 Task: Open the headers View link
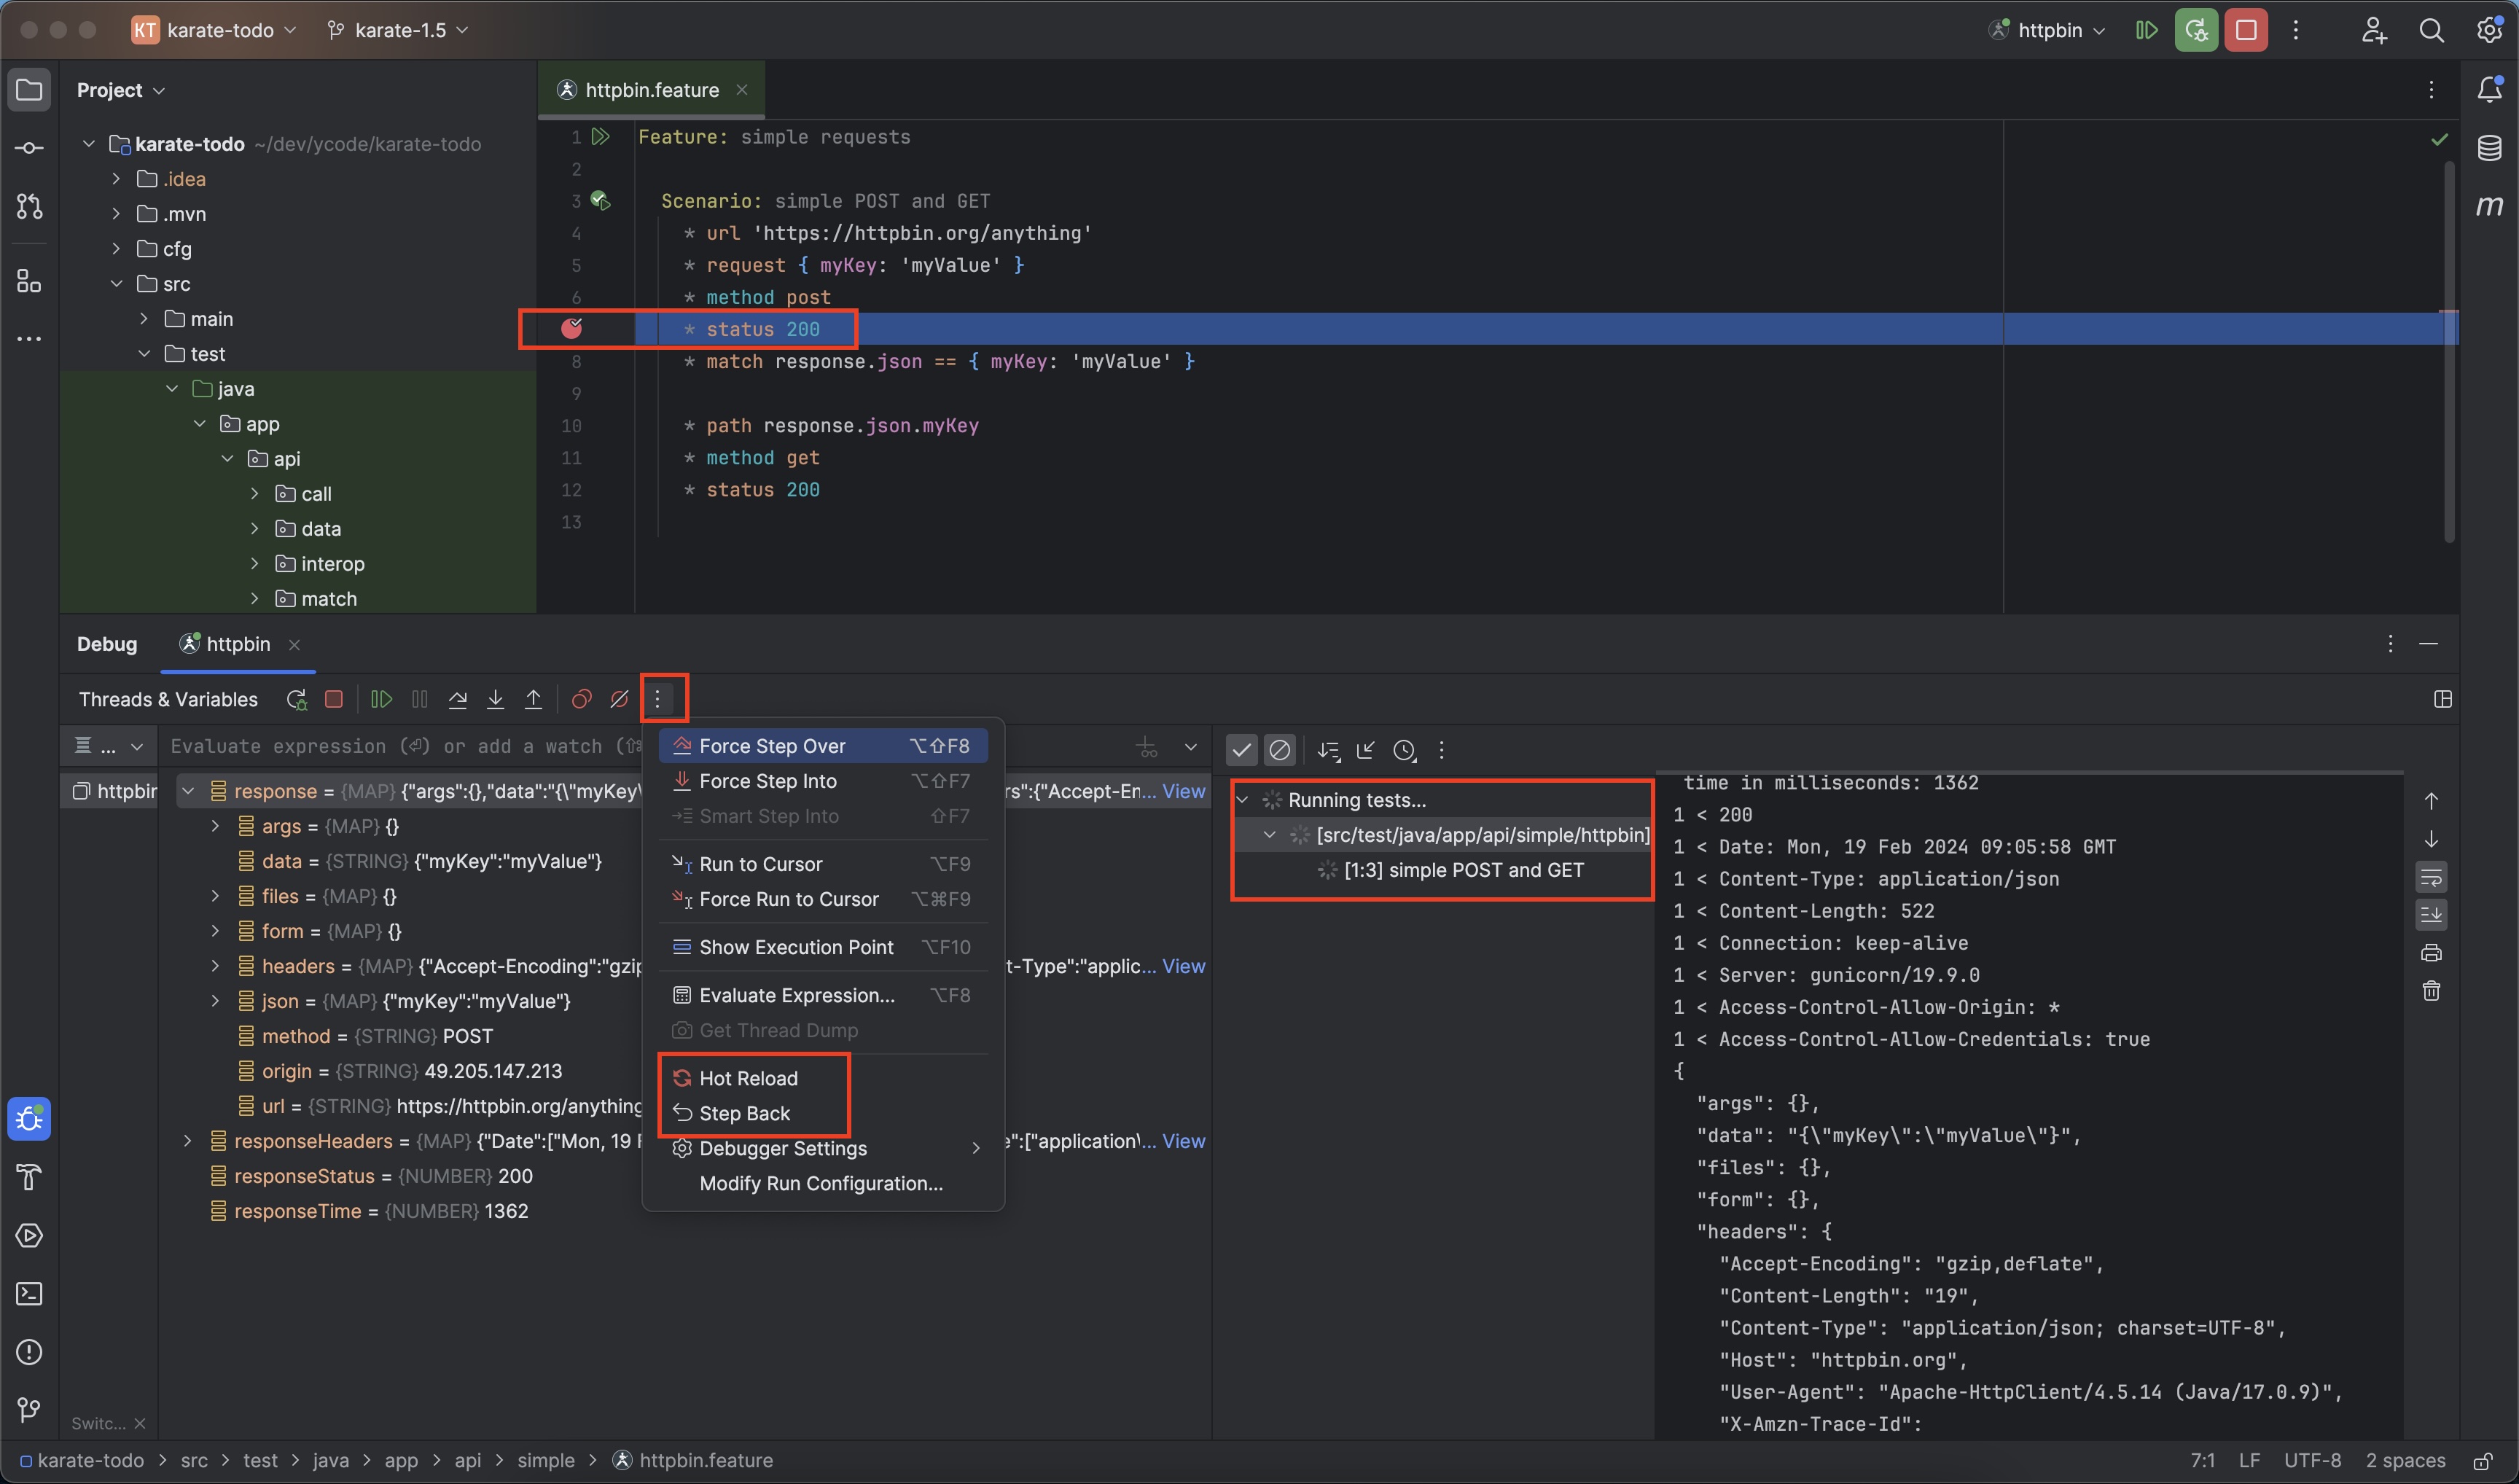pyautogui.click(x=1184, y=966)
